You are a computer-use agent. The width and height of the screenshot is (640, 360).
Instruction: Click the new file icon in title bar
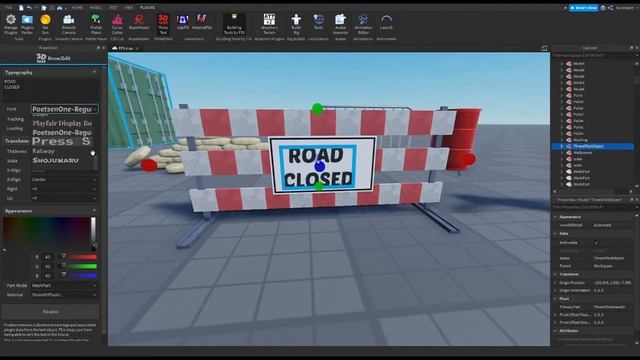coord(21,8)
